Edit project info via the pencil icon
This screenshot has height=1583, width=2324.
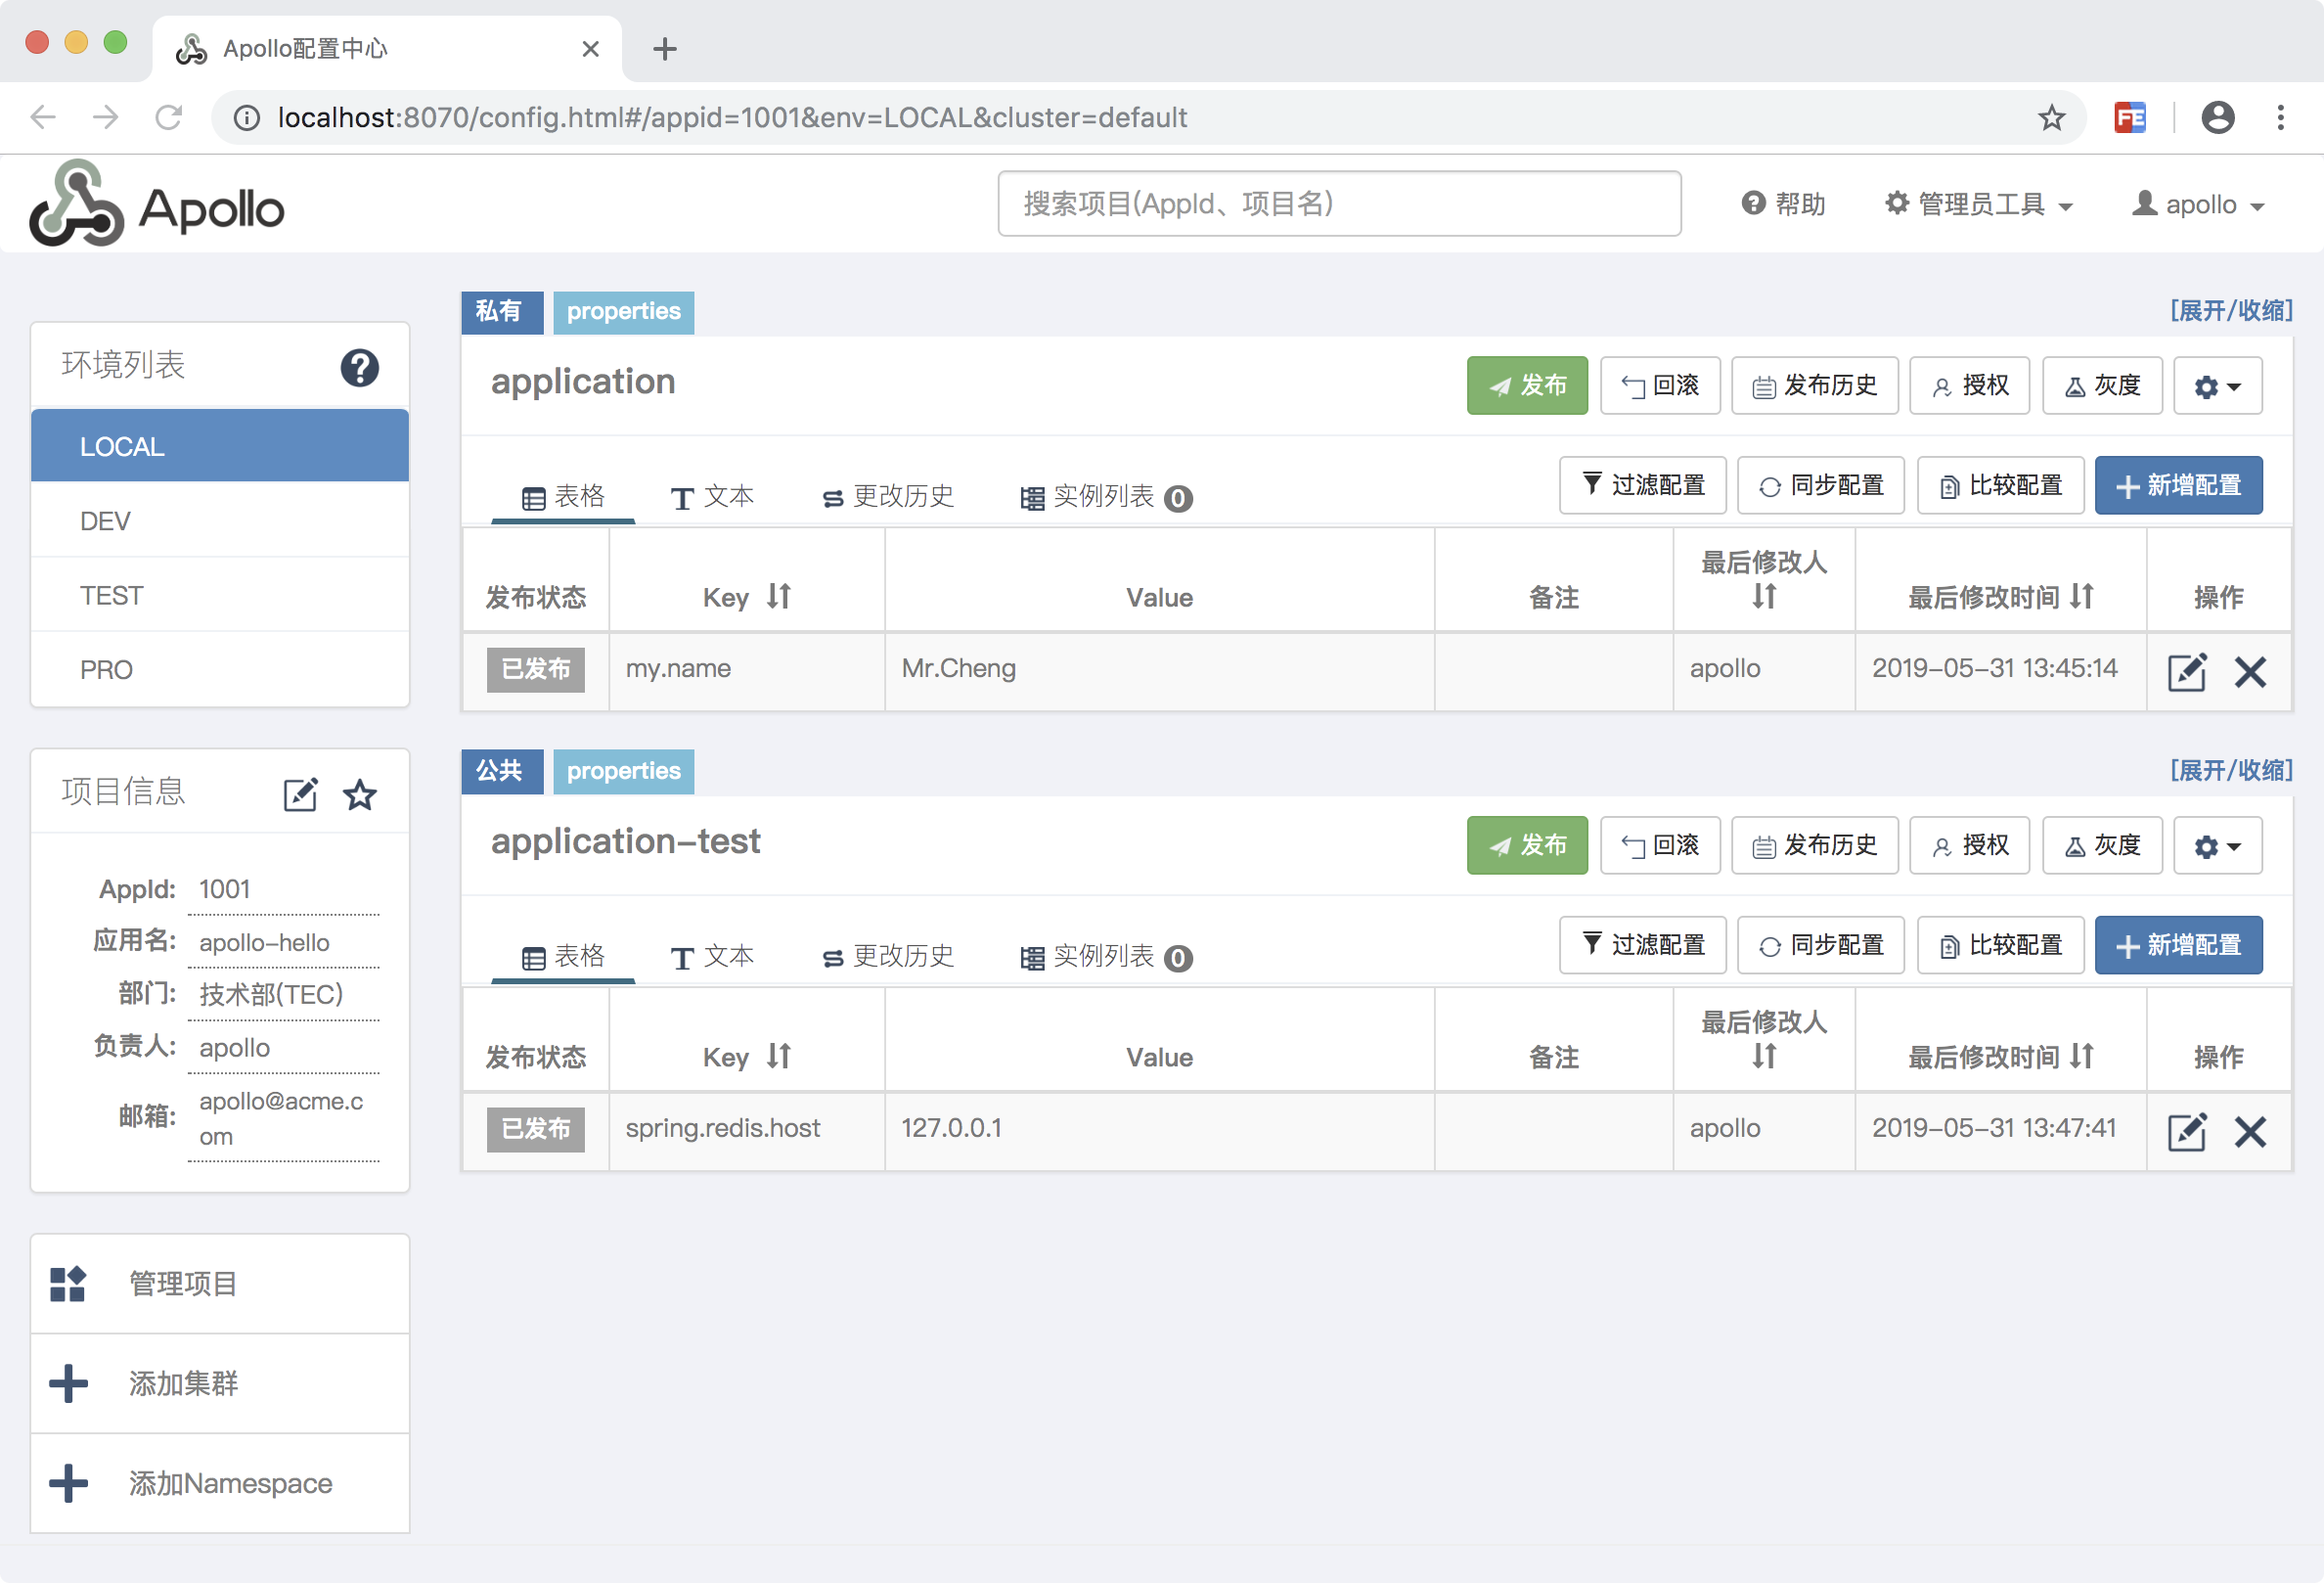coord(300,794)
